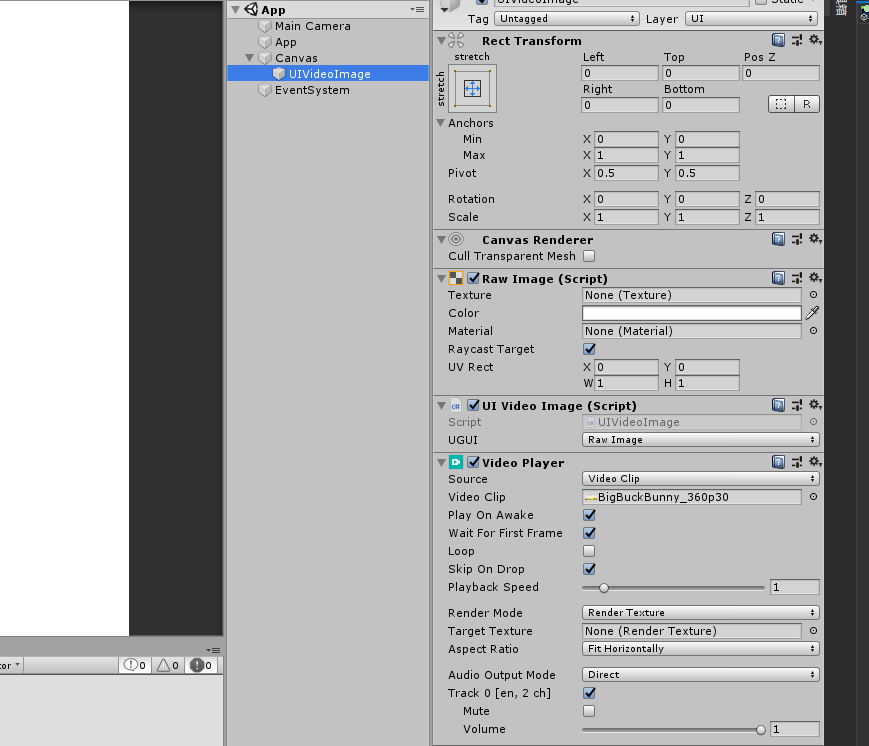
Task: Collapse the Anchors foldout
Action: tap(441, 122)
